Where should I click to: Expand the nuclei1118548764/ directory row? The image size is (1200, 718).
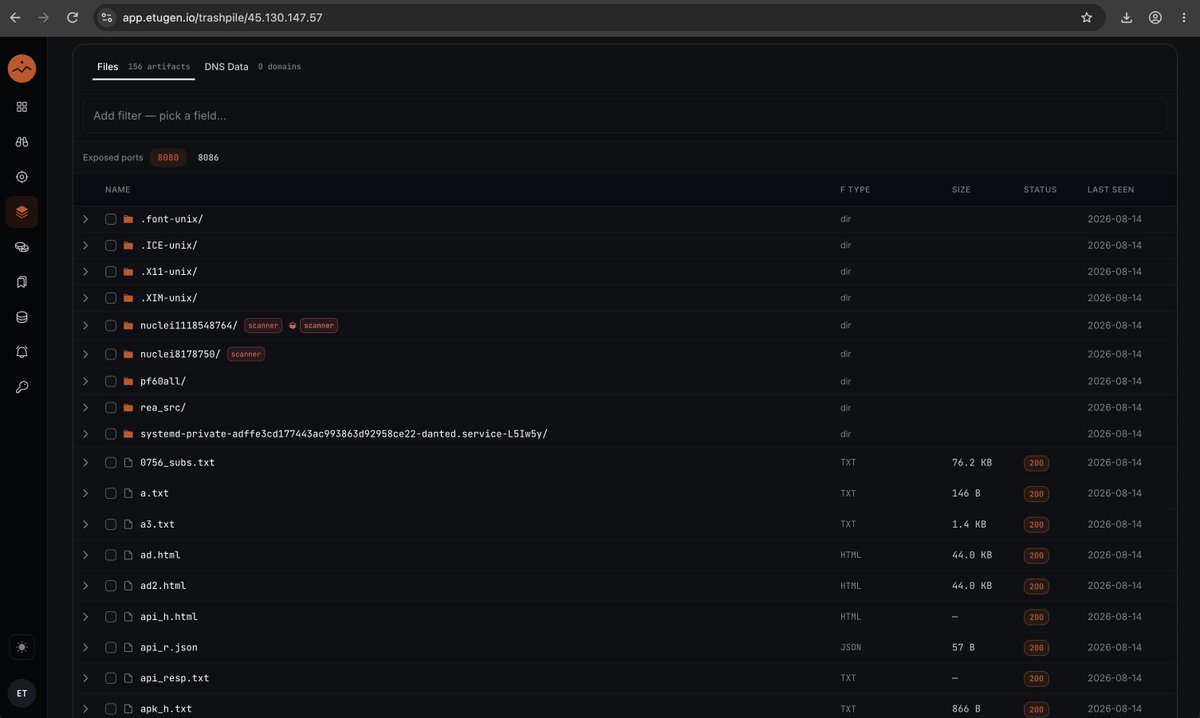(86, 325)
